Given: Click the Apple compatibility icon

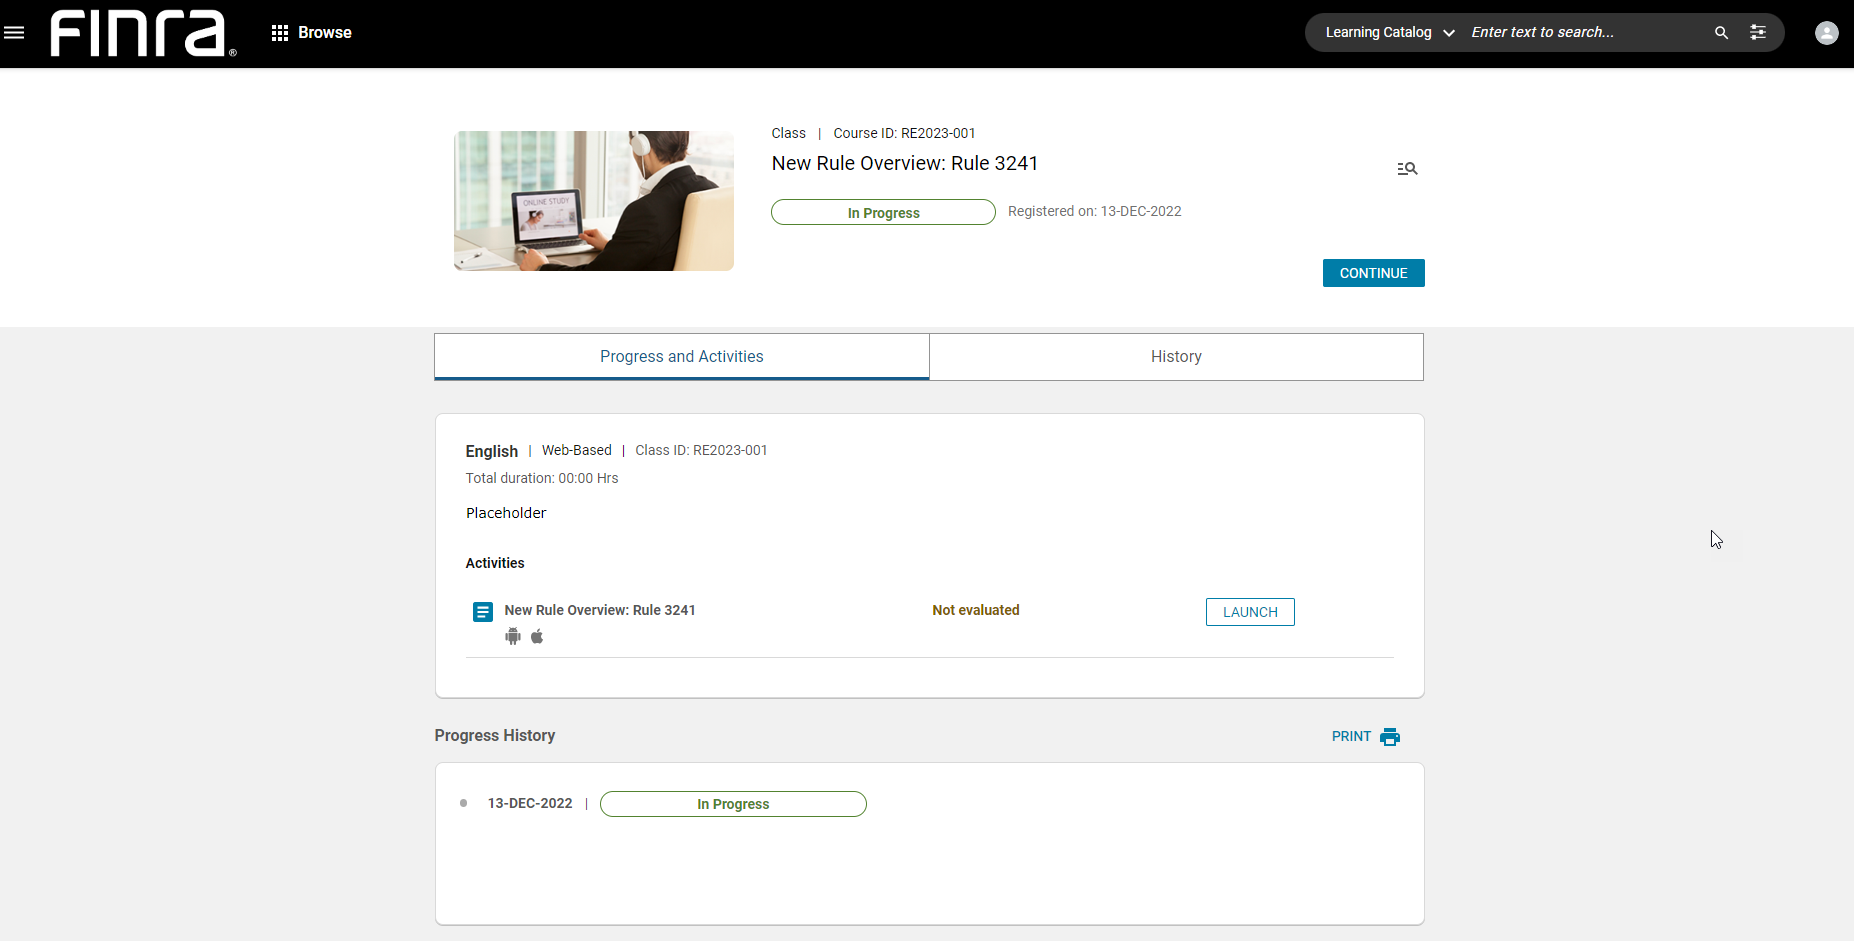Looking at the screenshot, I should (537, 637).
